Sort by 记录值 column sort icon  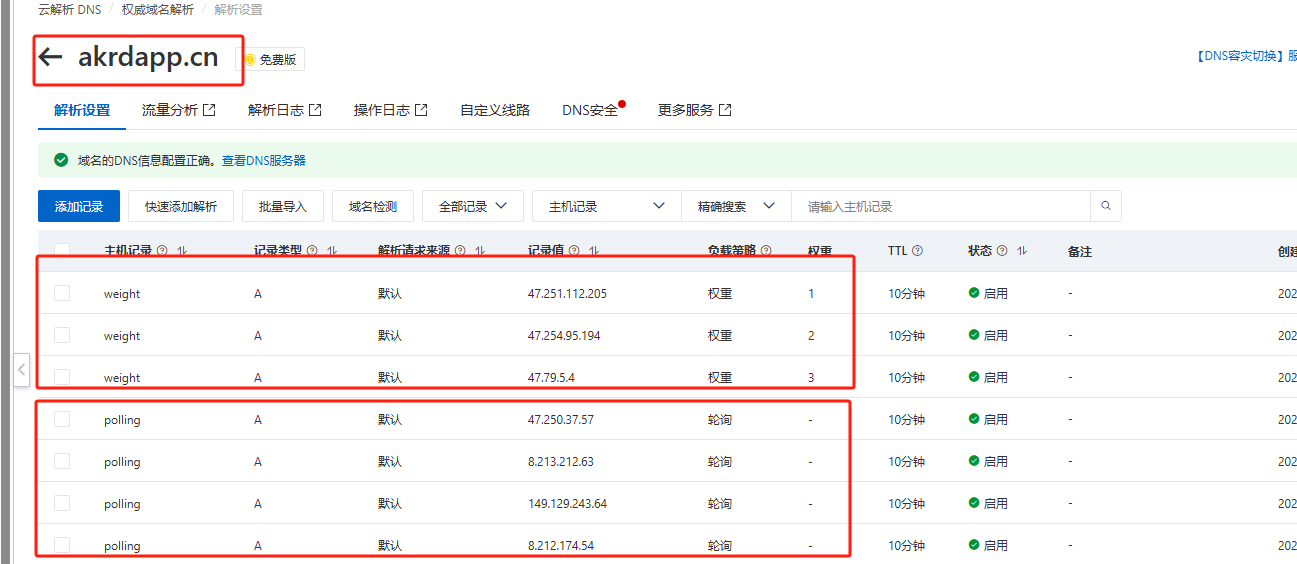click(x=594, y=251)
